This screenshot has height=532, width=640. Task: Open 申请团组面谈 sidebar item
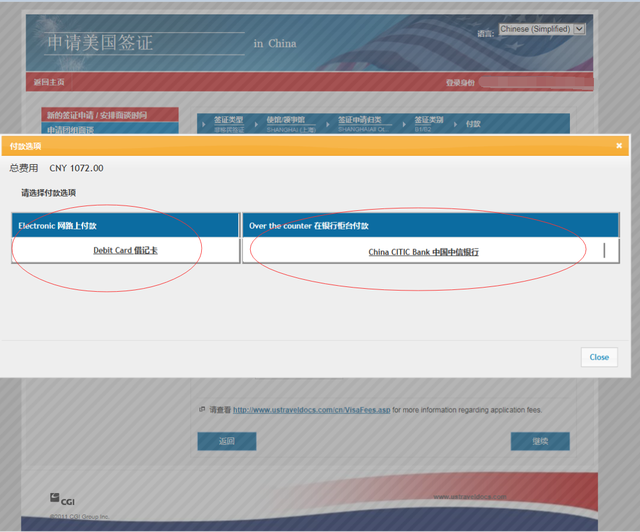pos(110,129)
